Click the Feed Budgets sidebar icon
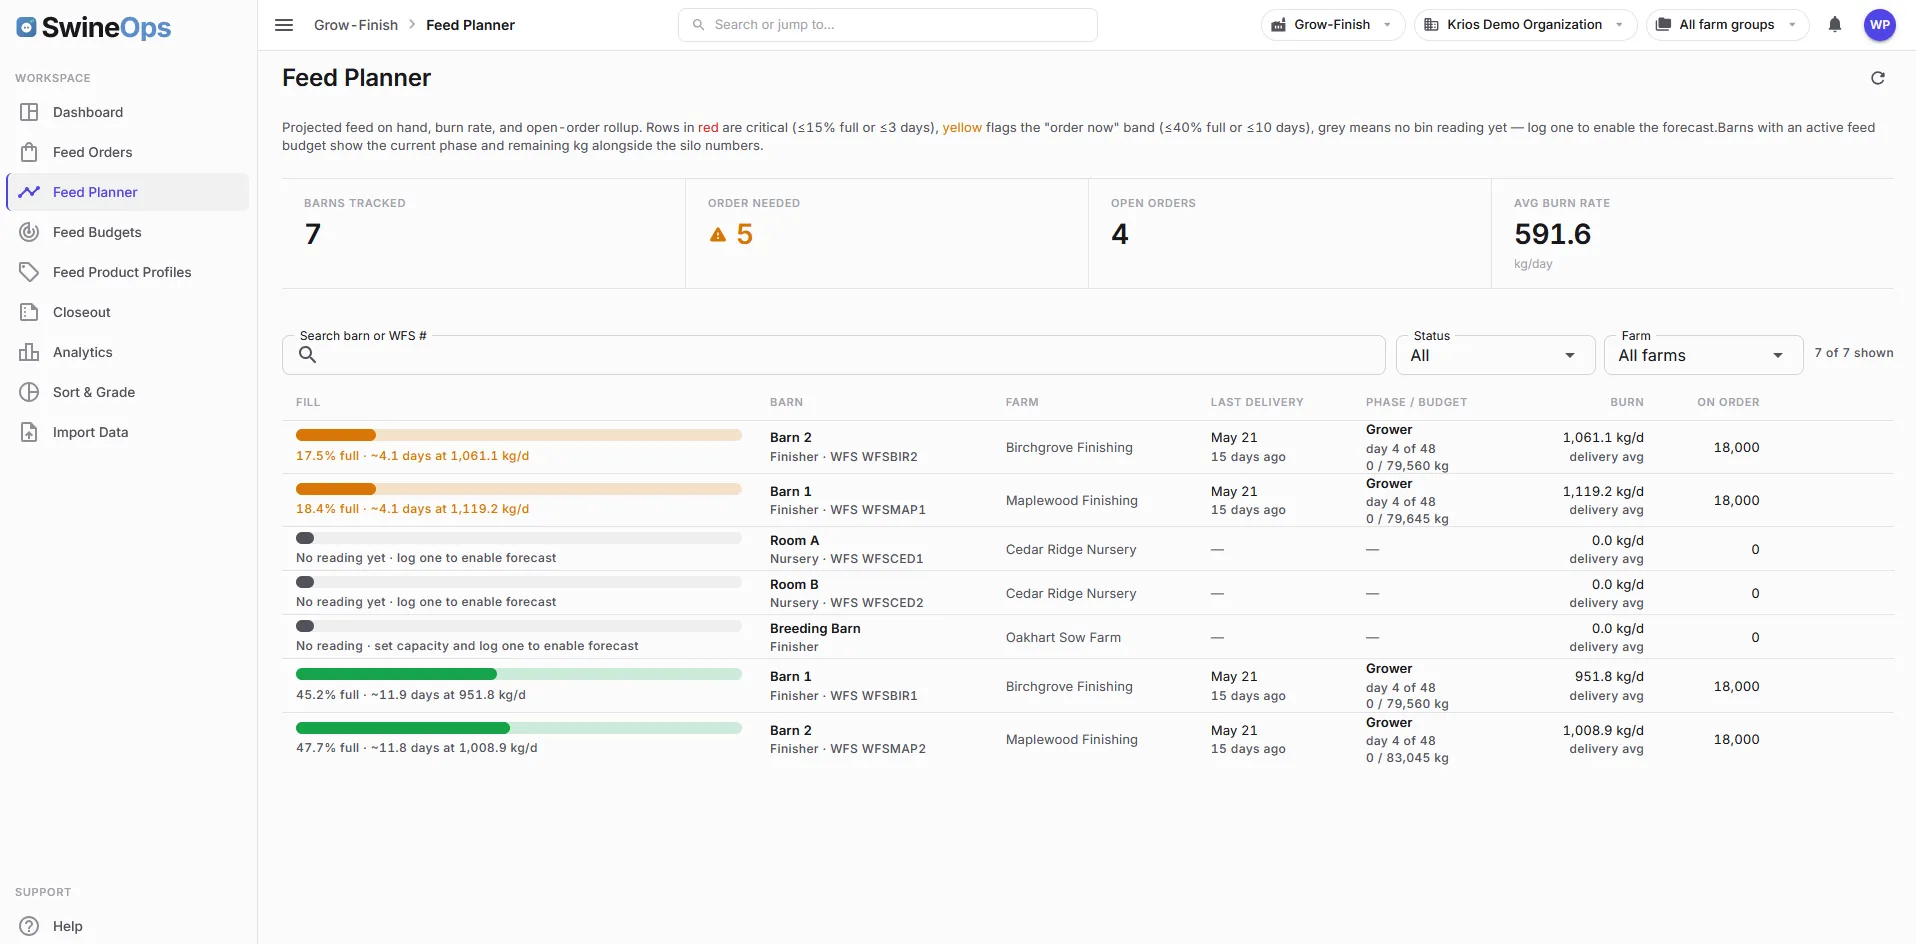Screen dimensions: 1916x944 pyautogui.click(x=29, y=232)
